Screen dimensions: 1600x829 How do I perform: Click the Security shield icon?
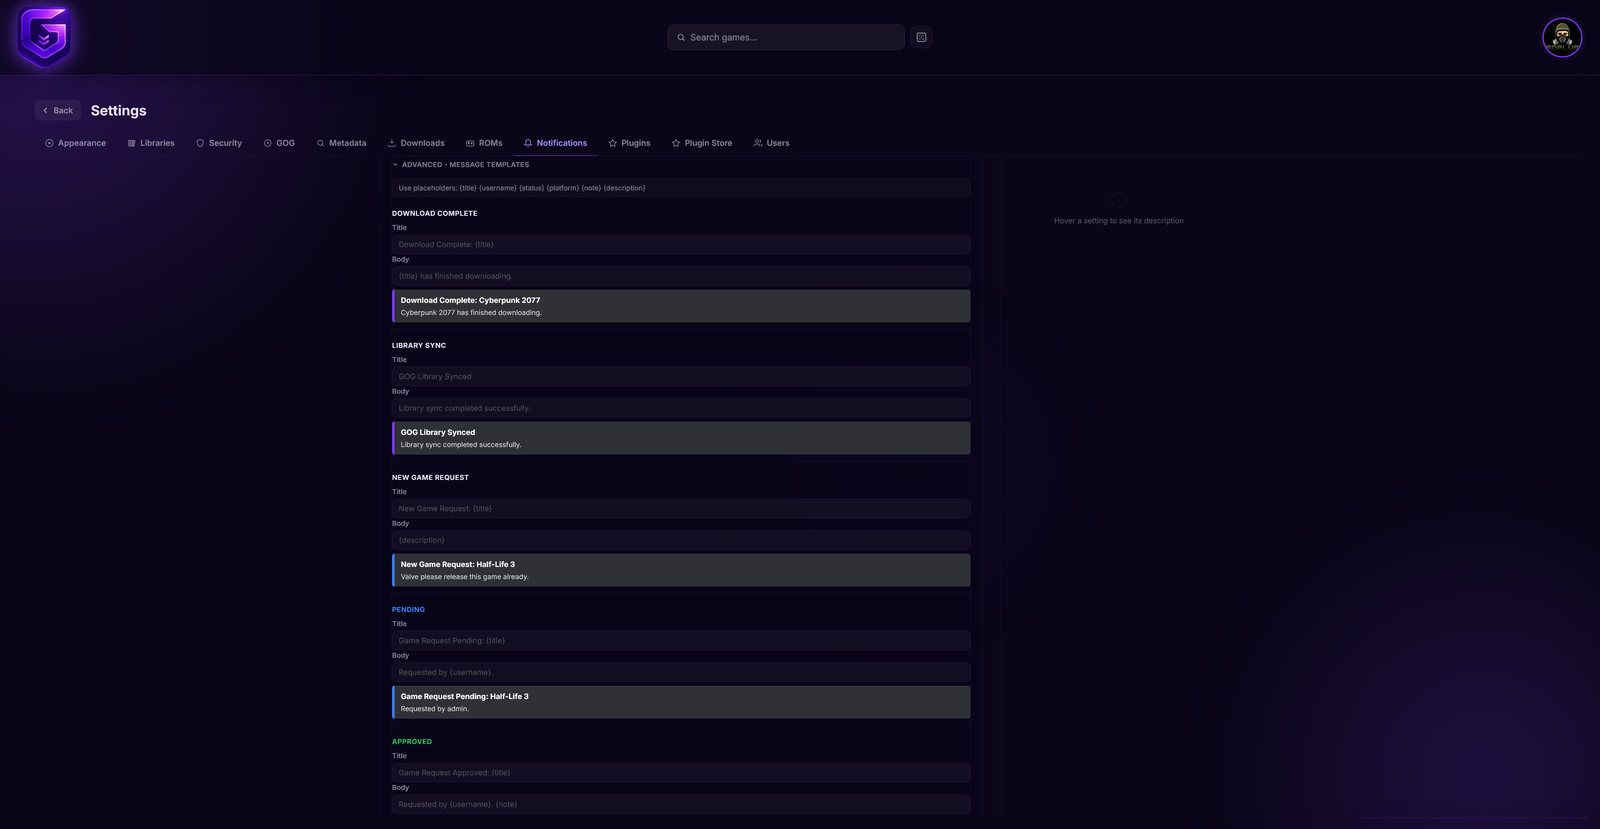(200, 143)
